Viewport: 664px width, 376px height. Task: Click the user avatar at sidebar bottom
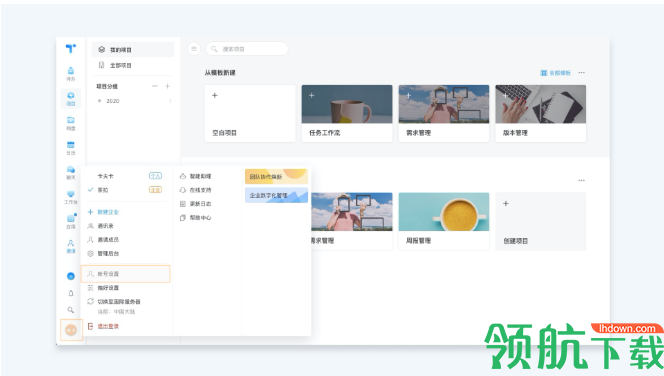pyautogui.click(x=71, y=330)
